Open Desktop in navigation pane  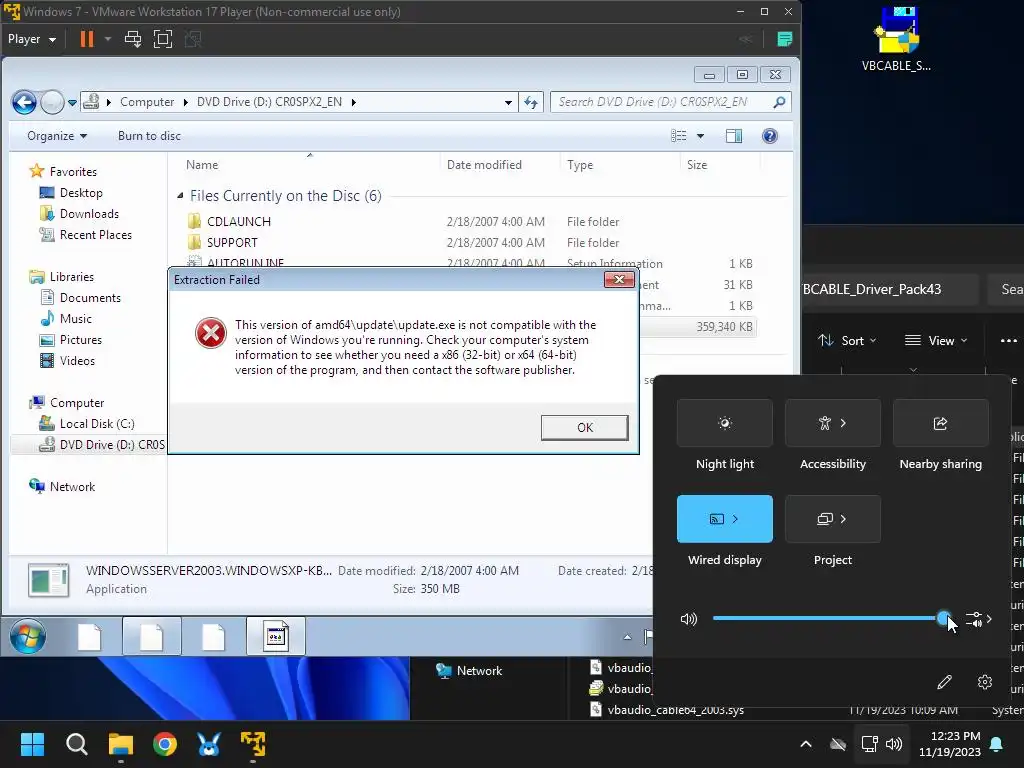[81, 193]
